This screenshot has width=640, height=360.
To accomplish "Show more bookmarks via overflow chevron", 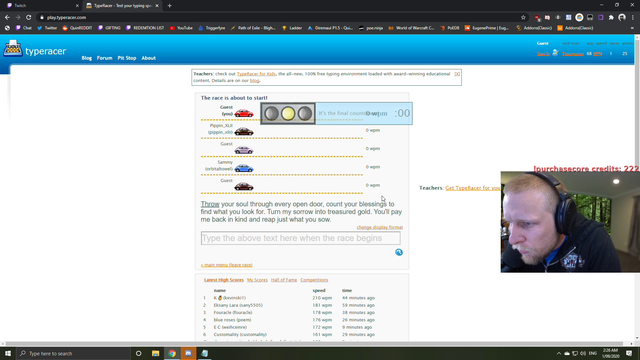I will [x=632, y=28].
